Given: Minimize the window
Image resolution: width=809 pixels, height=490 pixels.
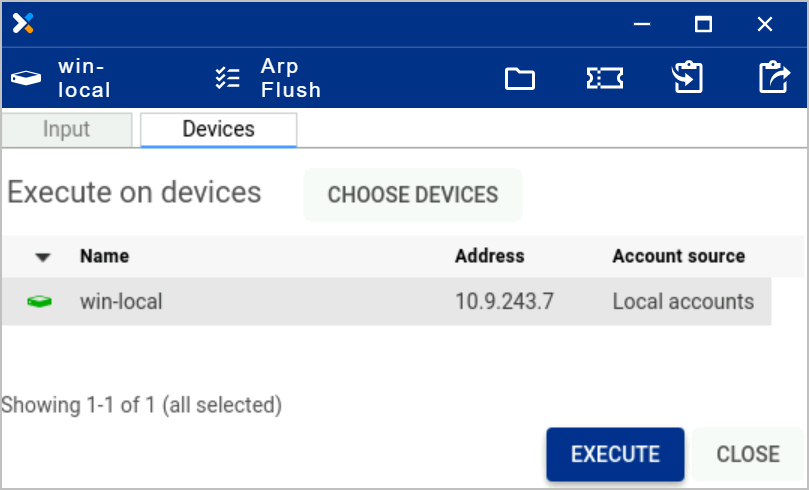Looking at the screenshot, I should tap(642, 24).
